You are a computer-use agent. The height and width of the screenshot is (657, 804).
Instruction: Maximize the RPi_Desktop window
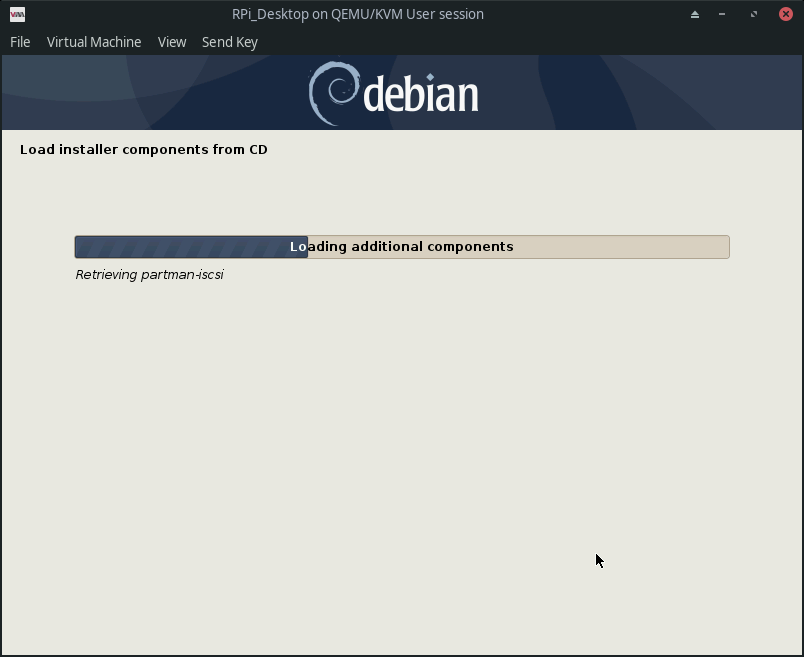pyautogui.click(x=754, y=14)
